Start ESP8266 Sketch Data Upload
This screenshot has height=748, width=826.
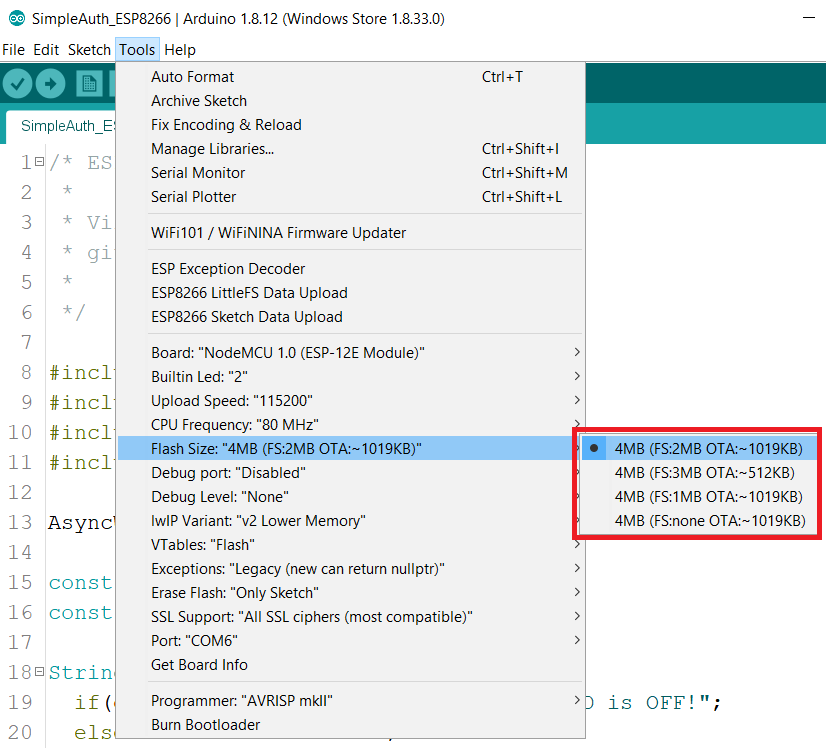click(x=350, y=317)
